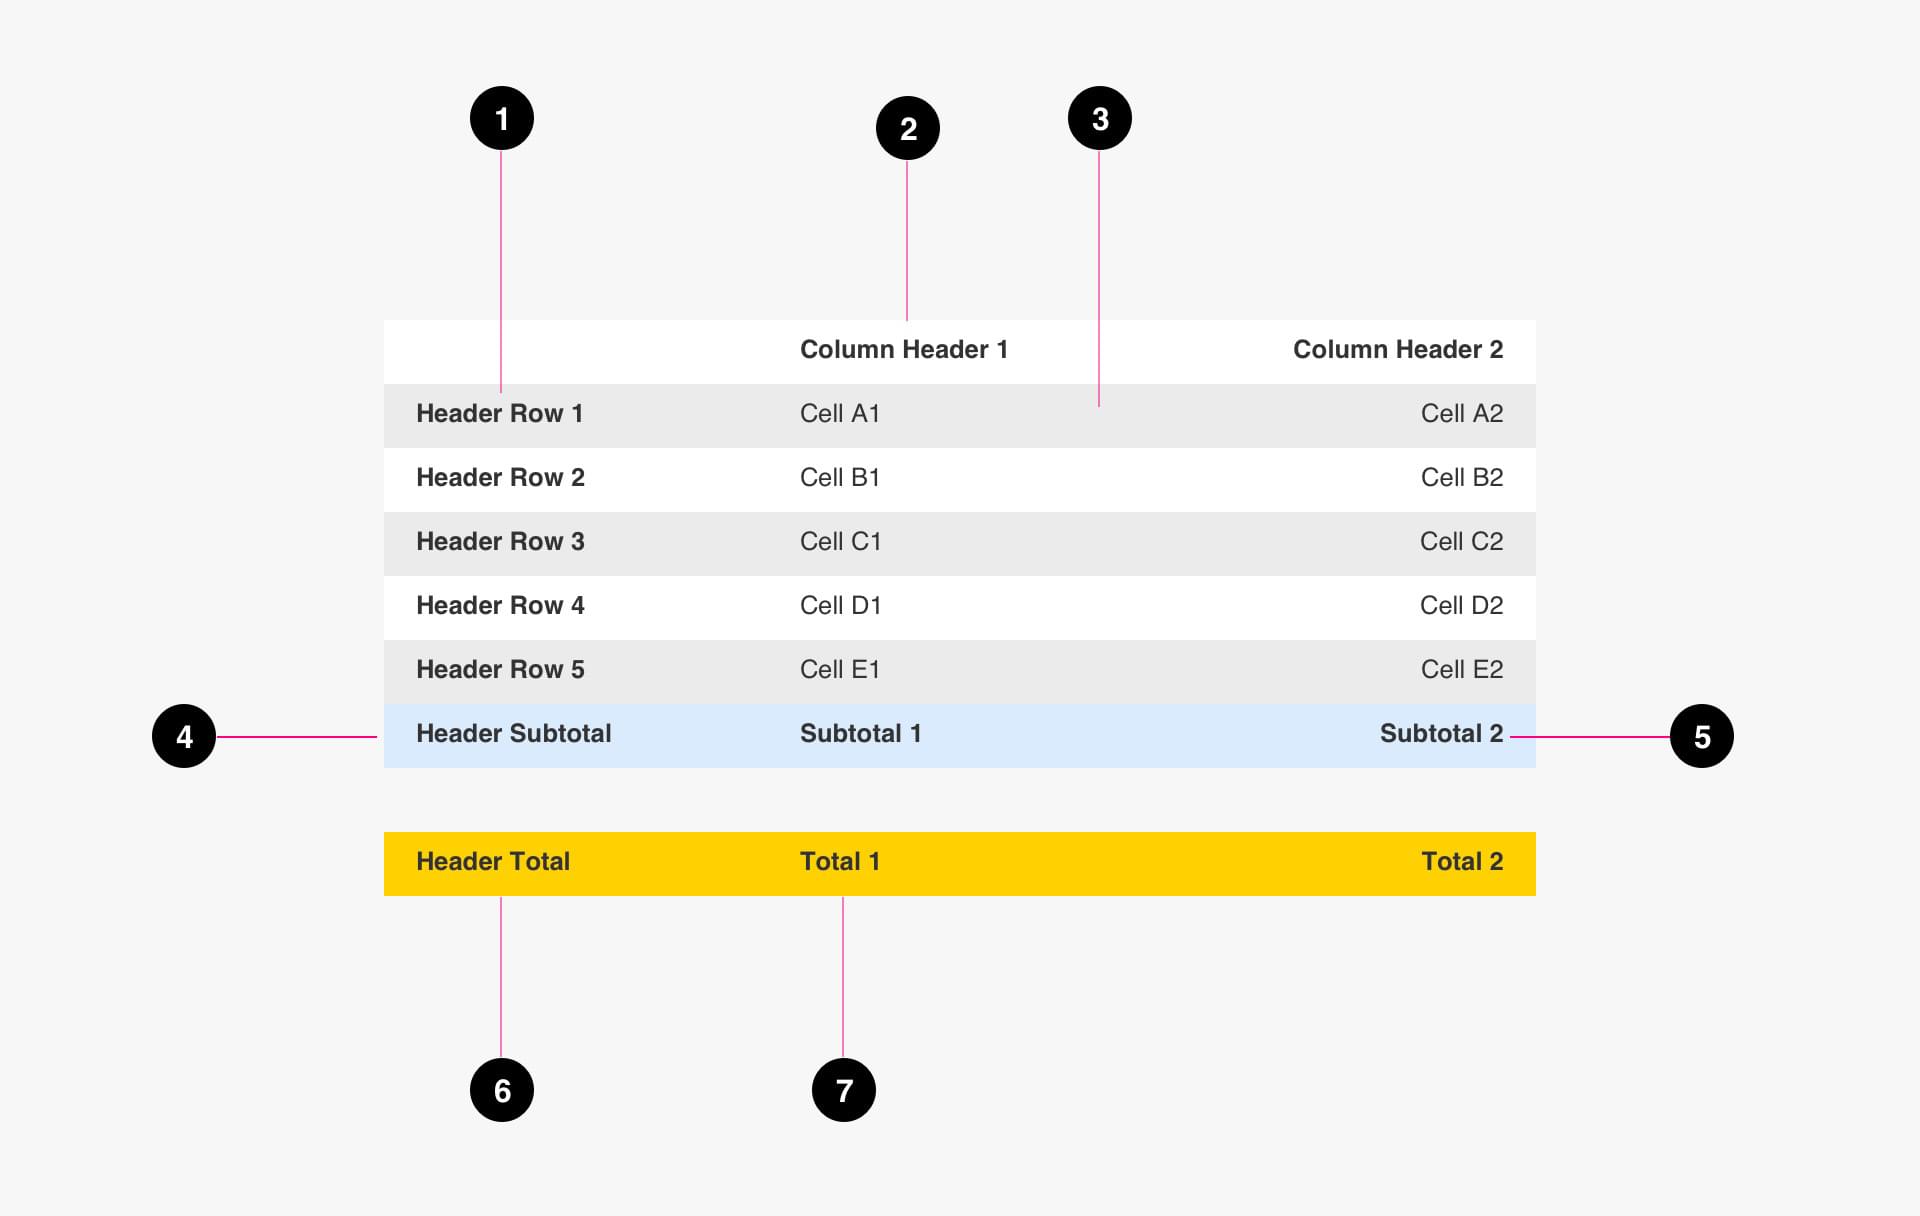This screenshot has width=1920, height=1216.
Task: Click annotation marker number 2
Action: point(908,128)
